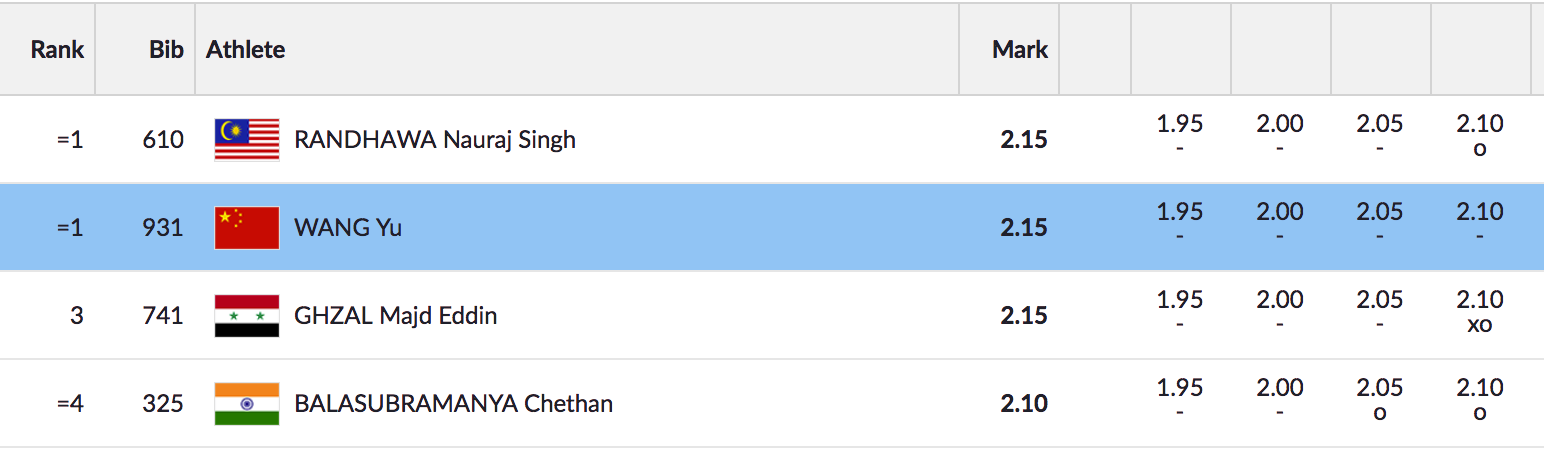Open GHZAL Majd Eddin's profile
The height and width of the screenshot is (450, 1544).
tap(395, 315)
